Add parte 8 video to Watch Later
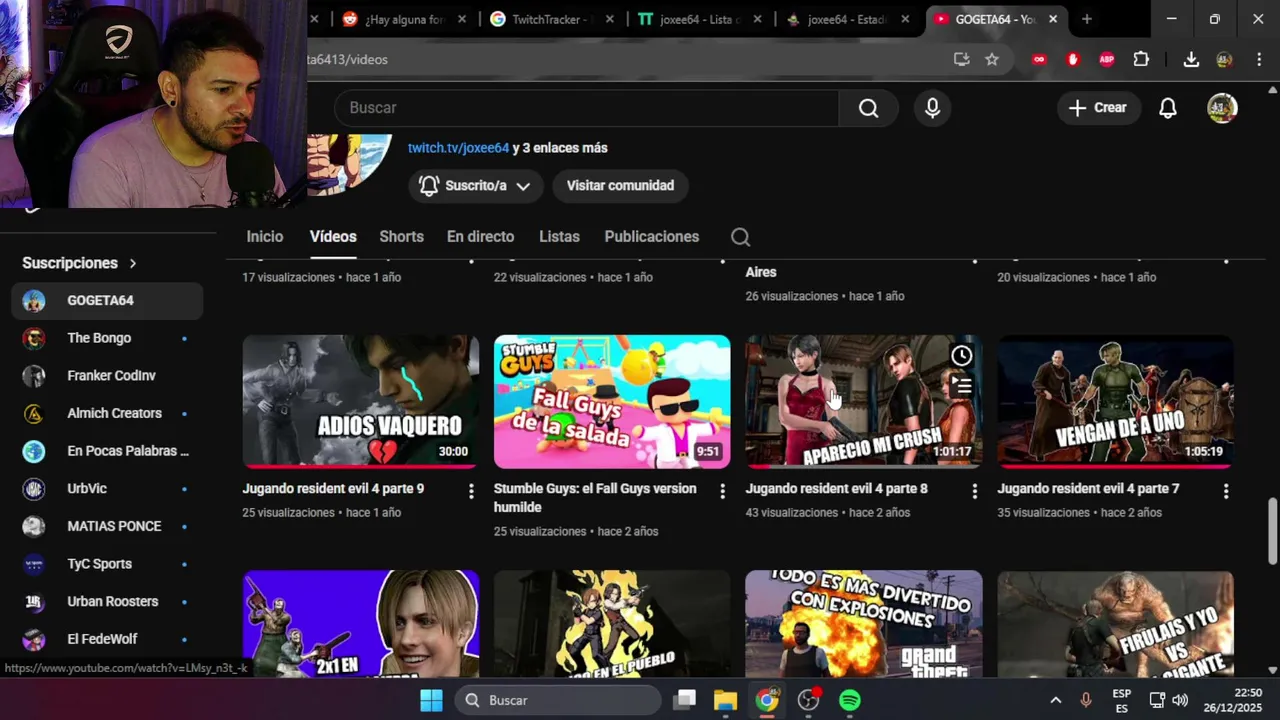 961,356
